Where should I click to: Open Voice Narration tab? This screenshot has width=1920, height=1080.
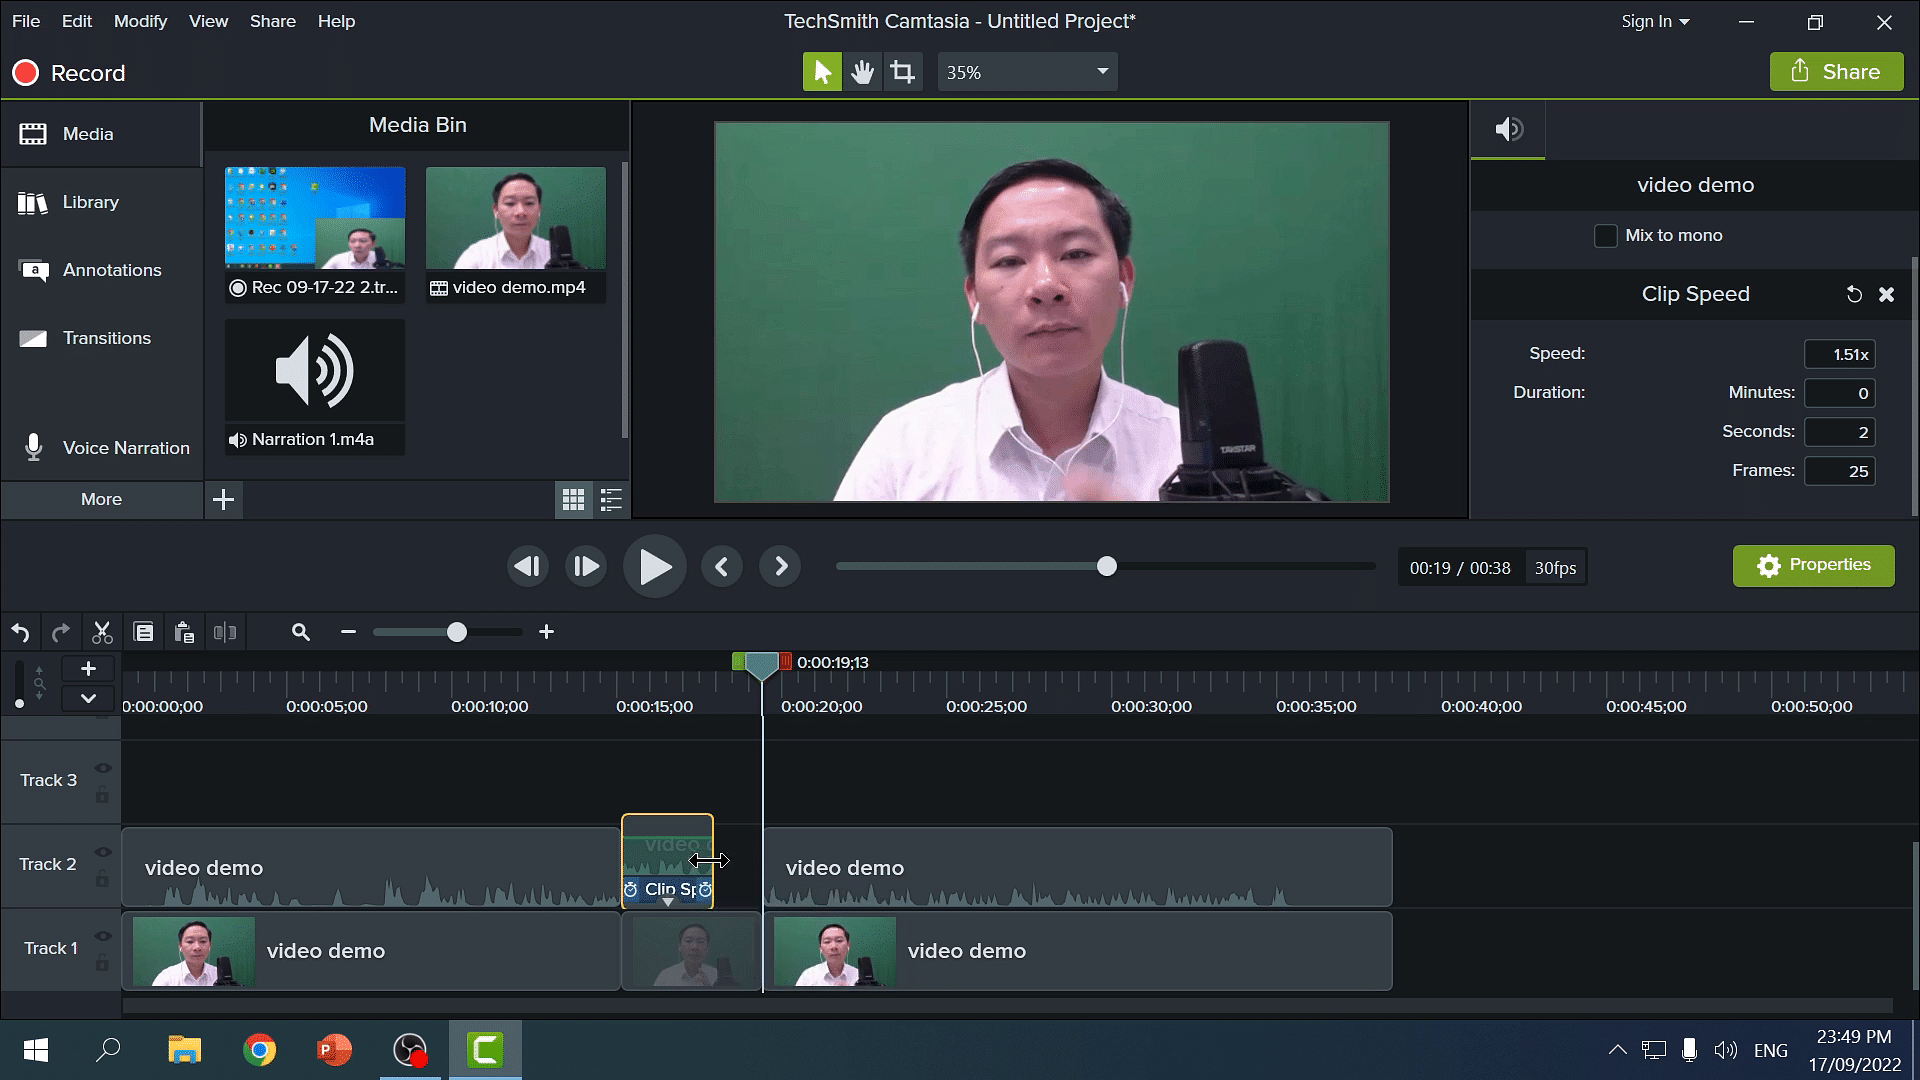pos(101,448)
